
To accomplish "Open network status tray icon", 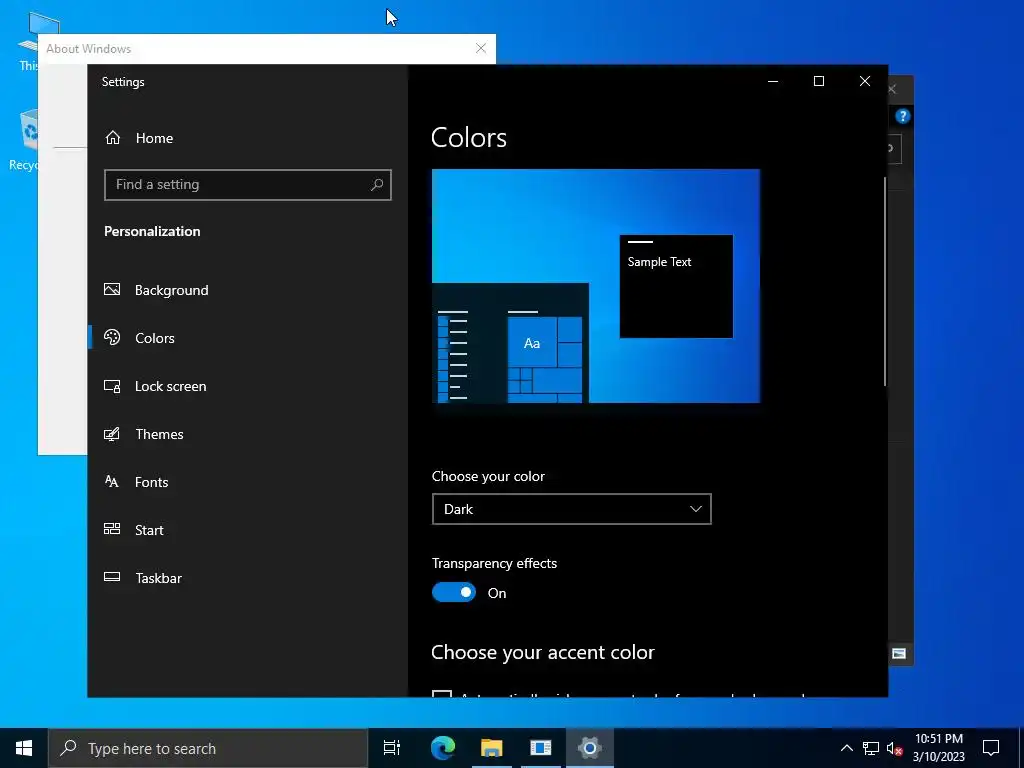I will 871,748.
